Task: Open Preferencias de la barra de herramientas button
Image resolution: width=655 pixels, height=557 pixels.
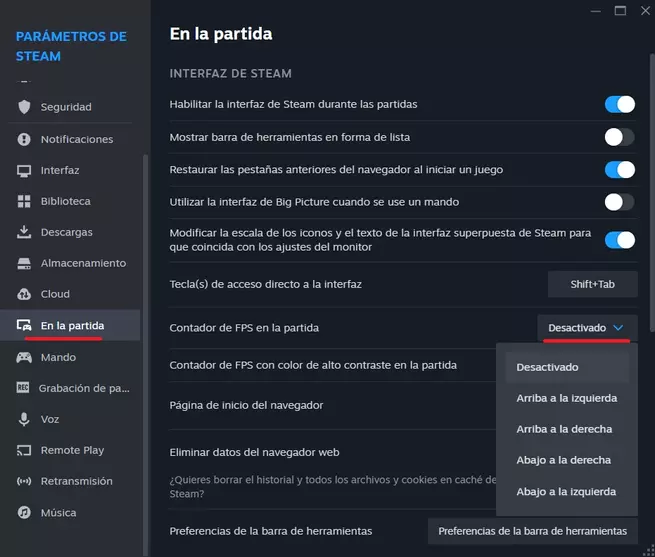Action: click(533, 531)
